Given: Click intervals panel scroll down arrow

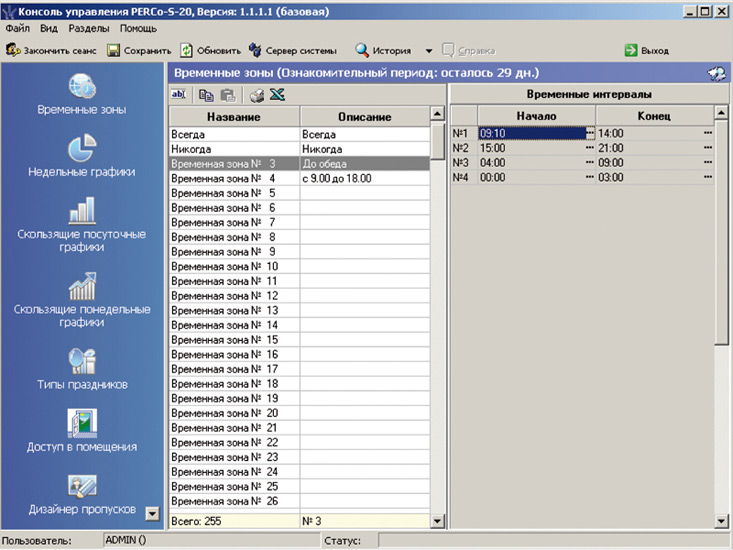Looking at the screenshot, I should (721, 521).
